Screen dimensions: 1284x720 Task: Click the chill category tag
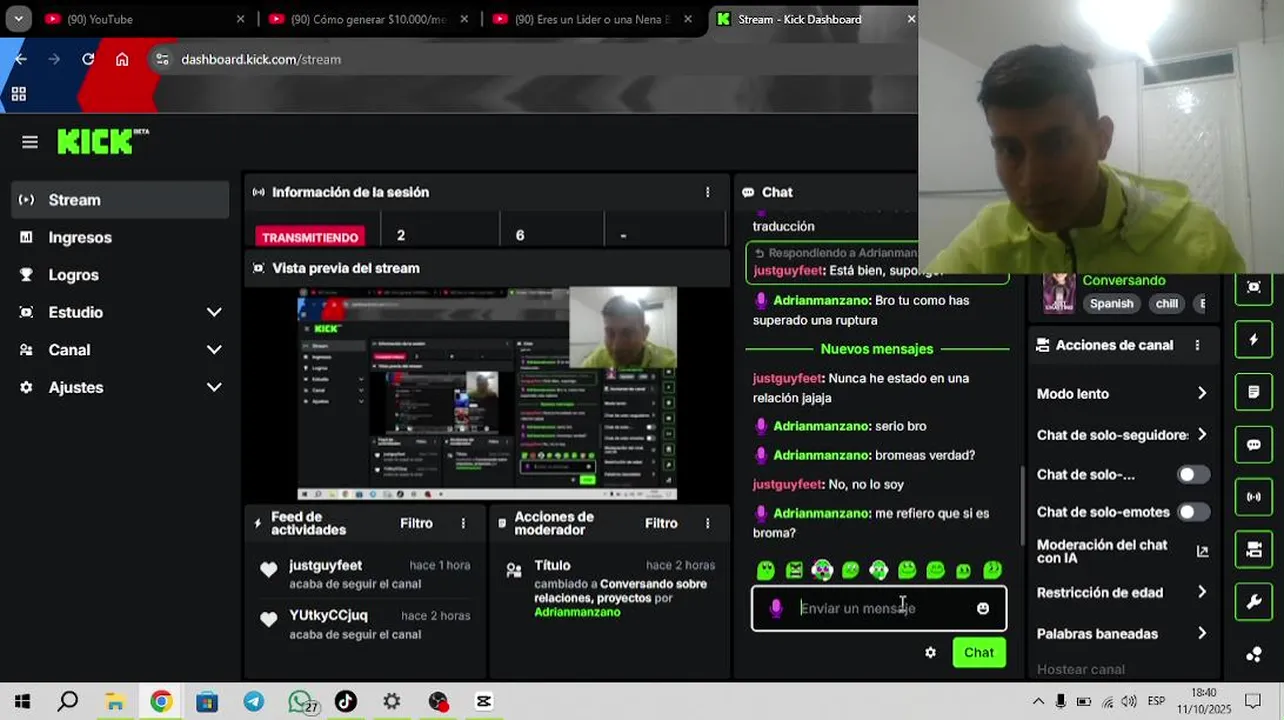click(1166, 304)
